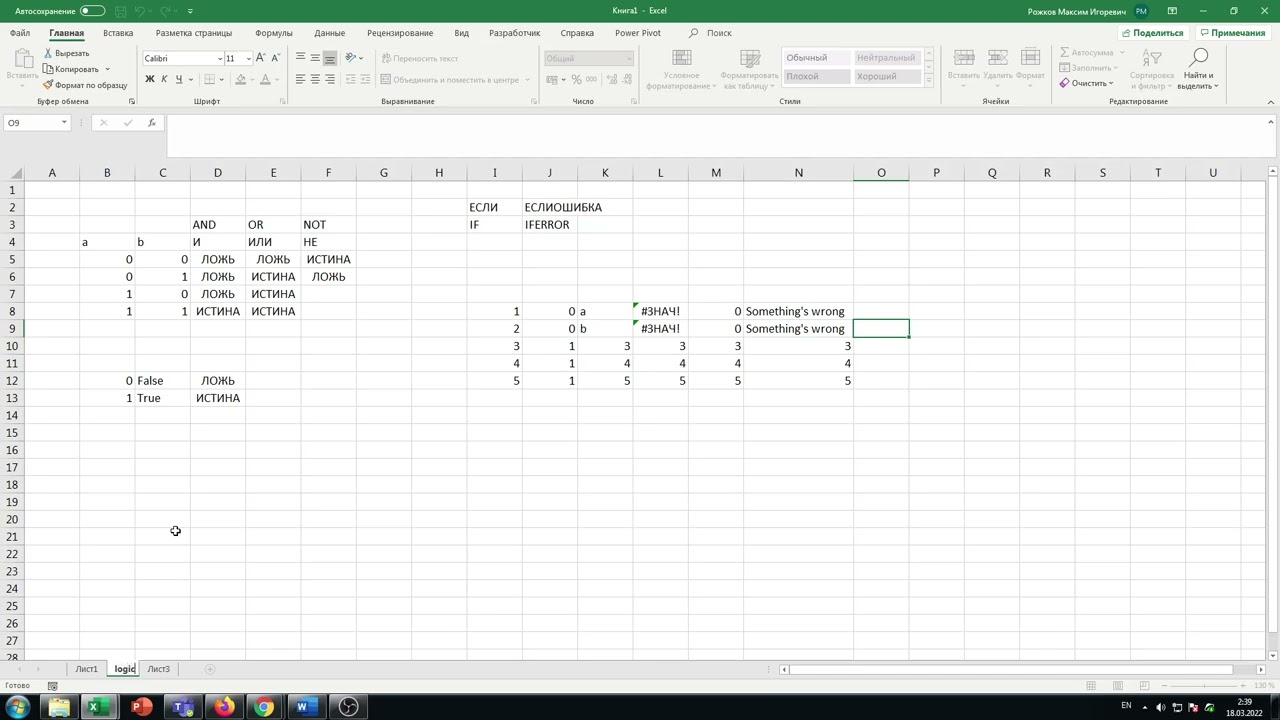Screen dimensions: 1280x720
Task: Switch to the Данные ribbon tab
Action: (329, 33)
